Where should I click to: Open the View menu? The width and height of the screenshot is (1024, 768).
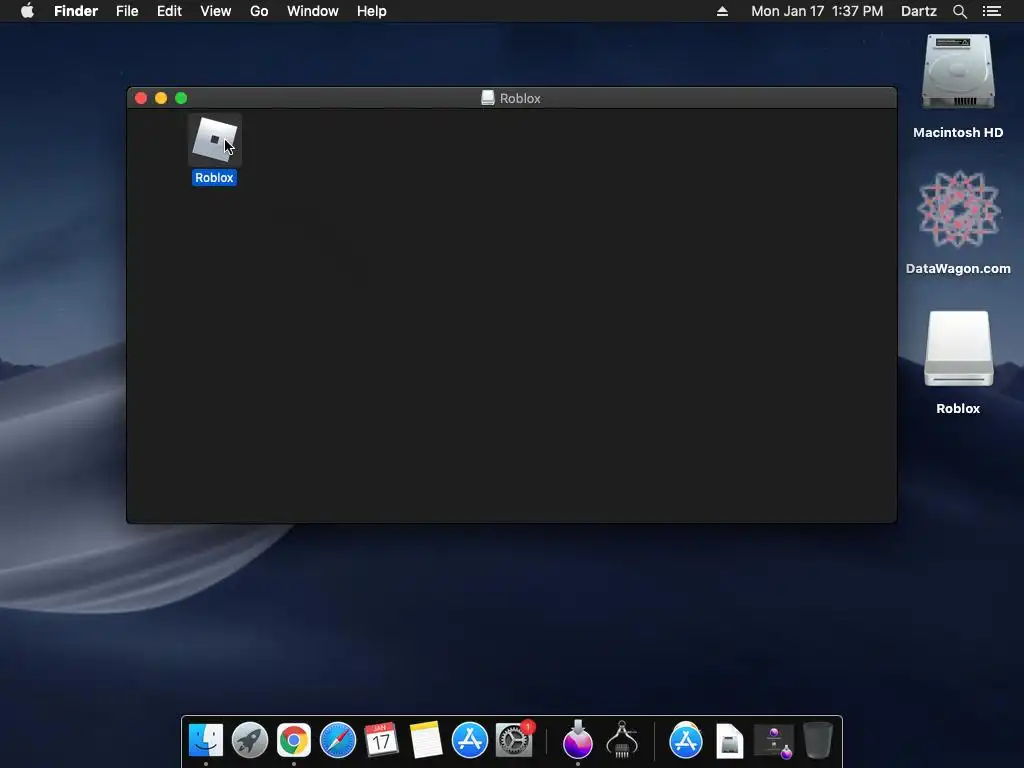point(216,11)
